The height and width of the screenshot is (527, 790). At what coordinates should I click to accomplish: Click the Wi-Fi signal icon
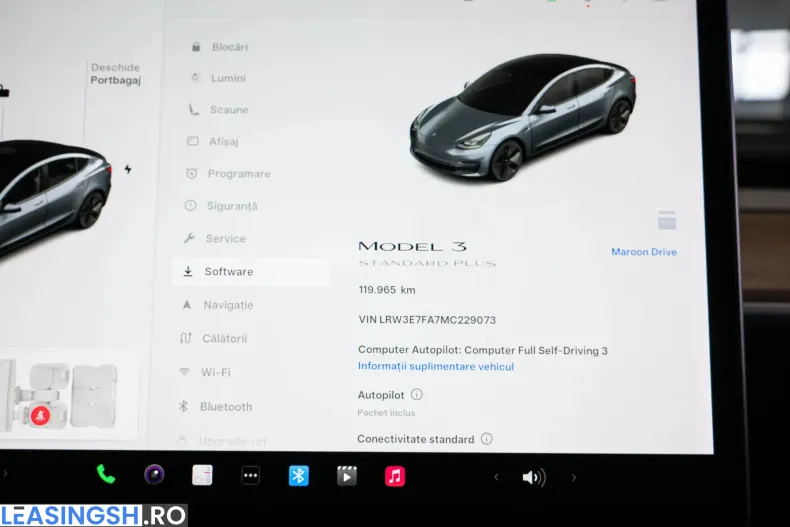(x=184, y=372)
